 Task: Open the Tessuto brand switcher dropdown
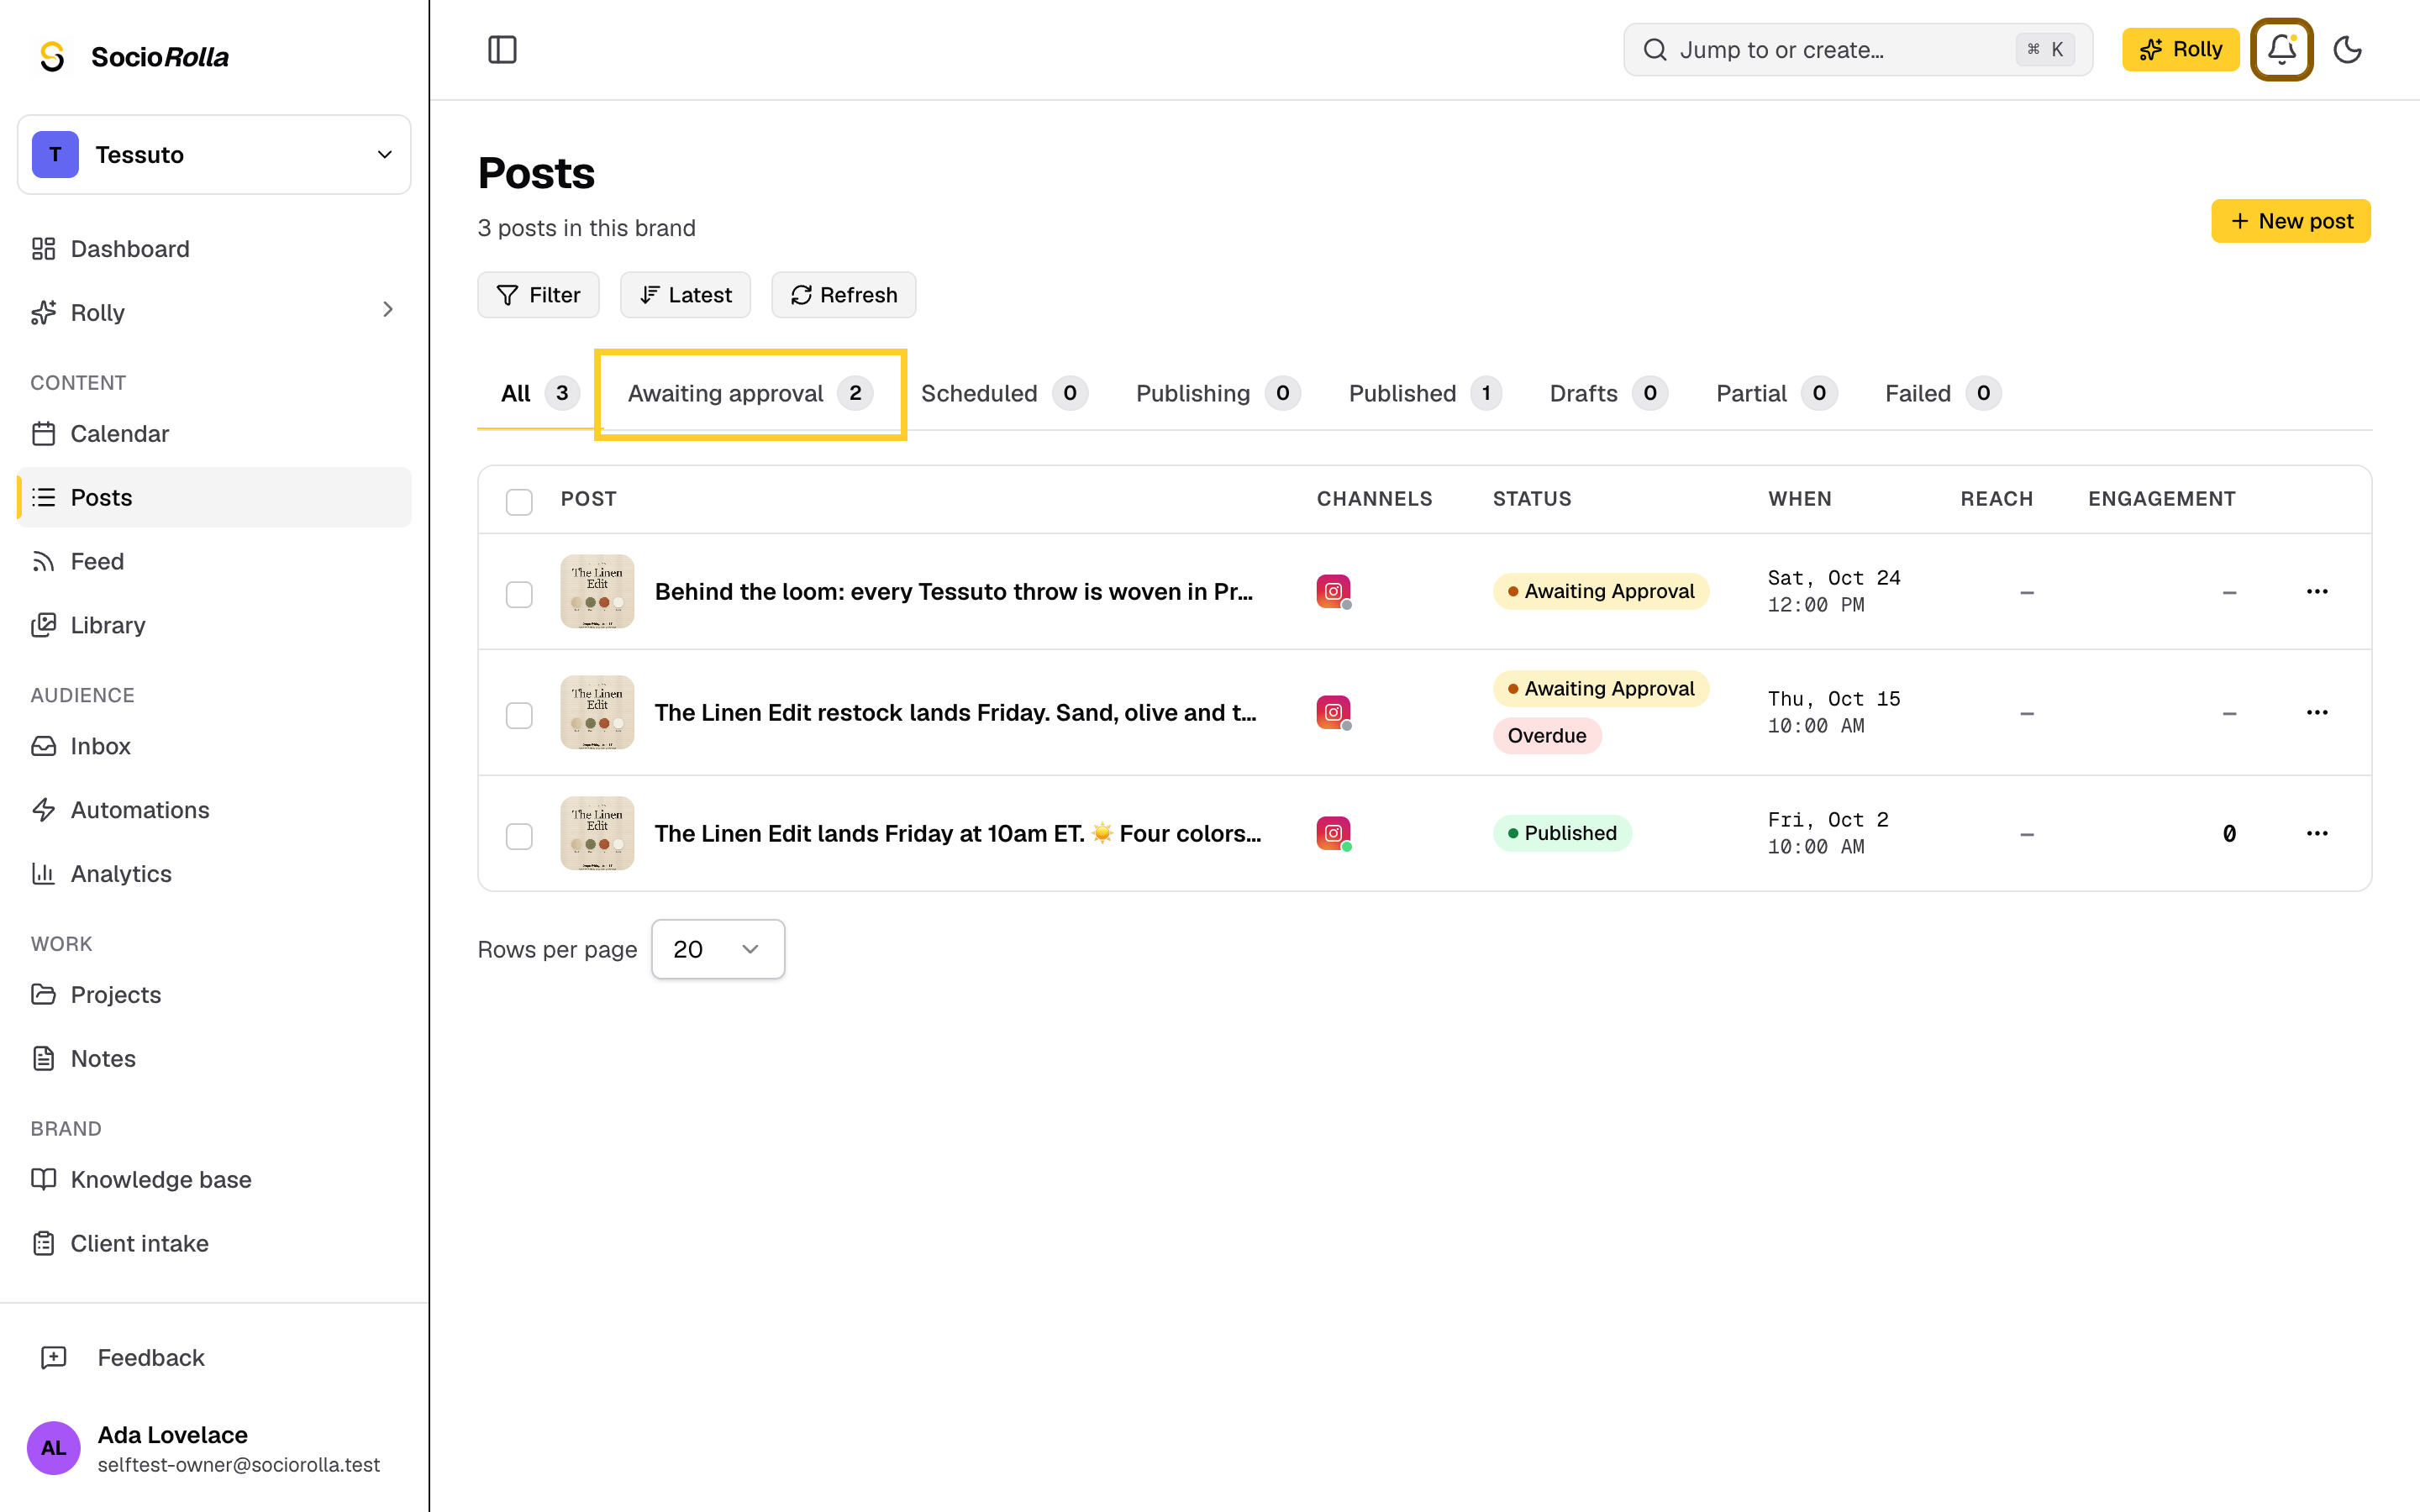[214, 155]
